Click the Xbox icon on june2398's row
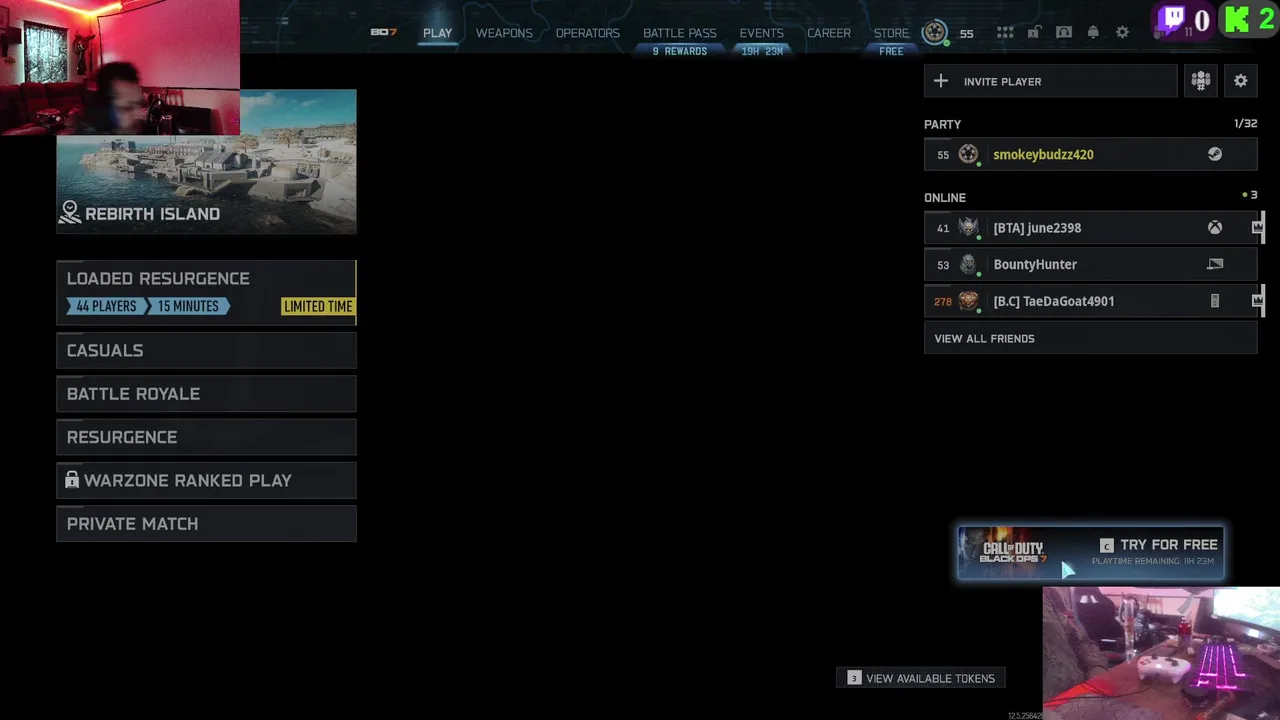 pos(1215,228)
